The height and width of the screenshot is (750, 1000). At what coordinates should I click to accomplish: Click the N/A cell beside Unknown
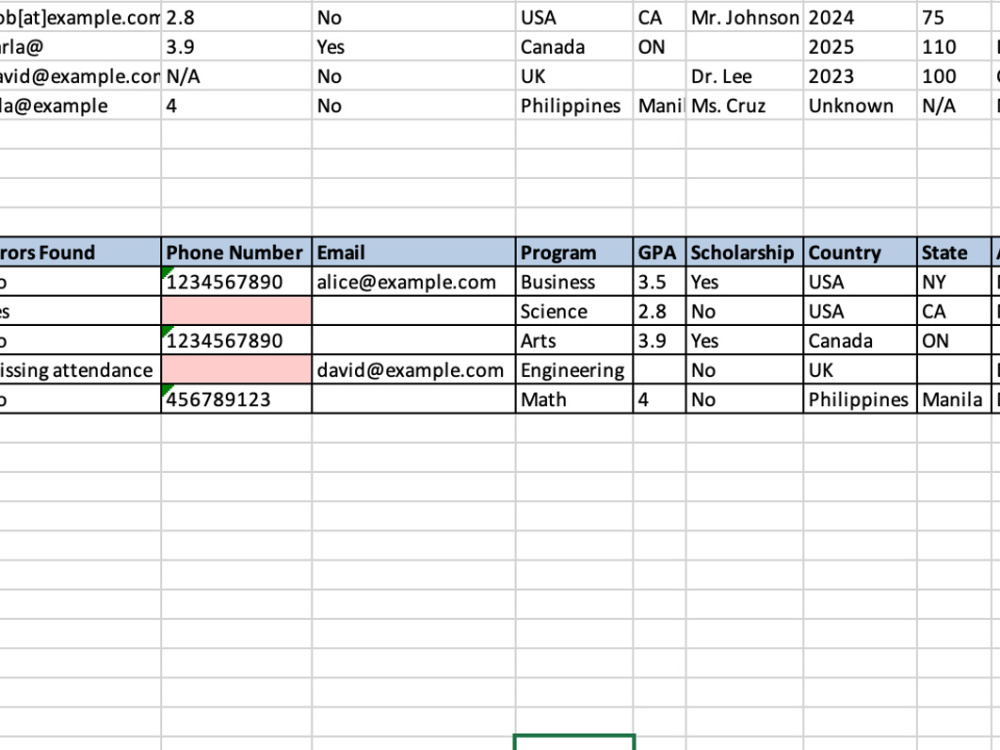[x=954, y=105]
